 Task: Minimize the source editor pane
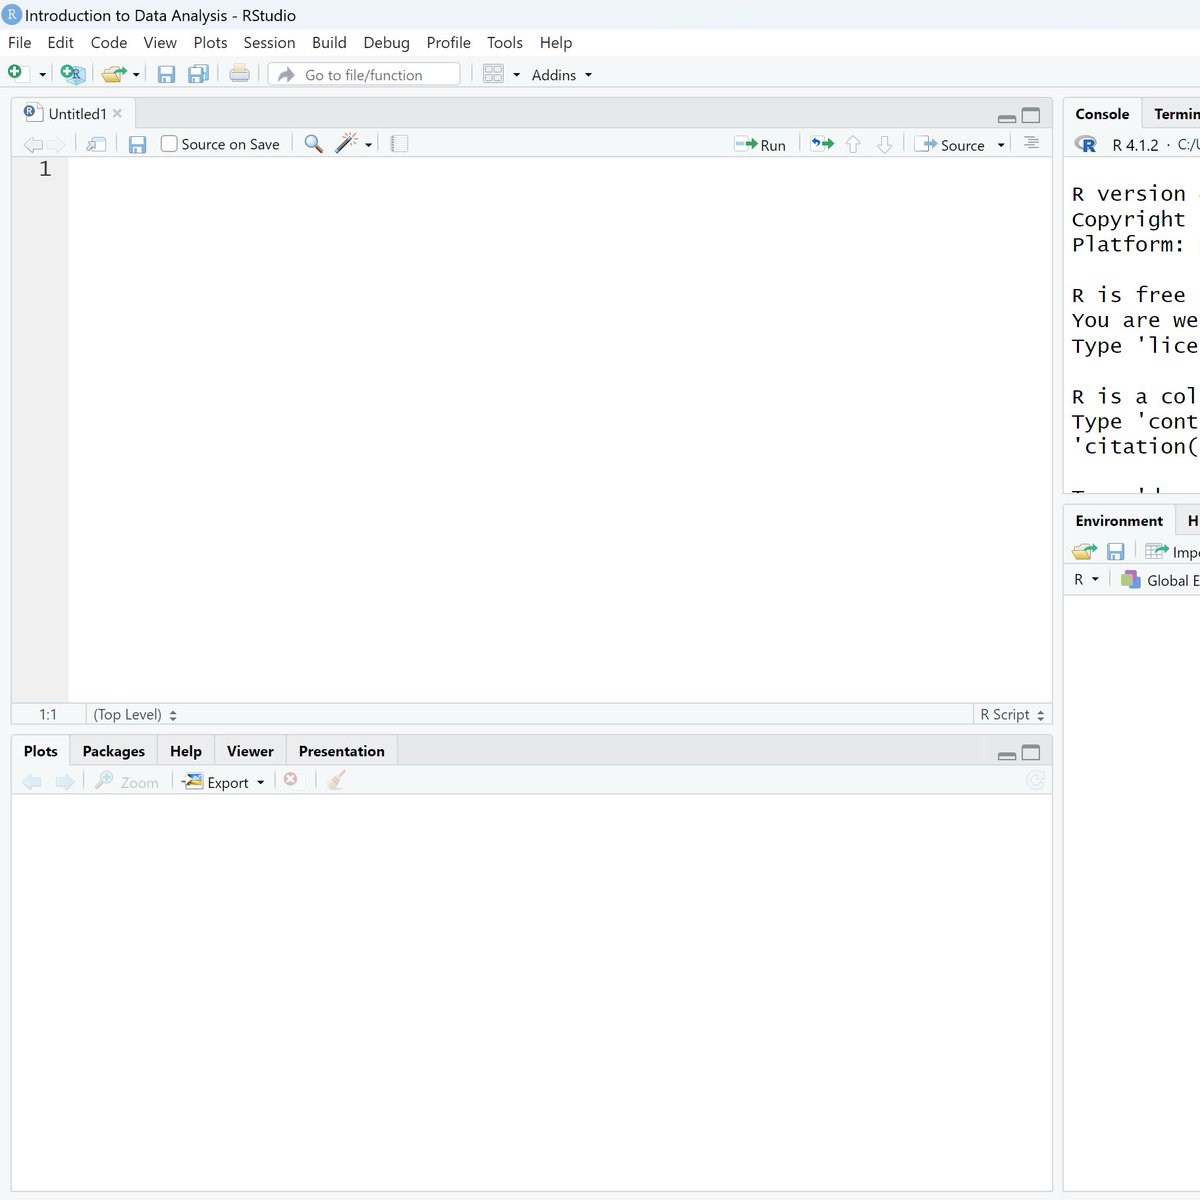point(1007,117)
